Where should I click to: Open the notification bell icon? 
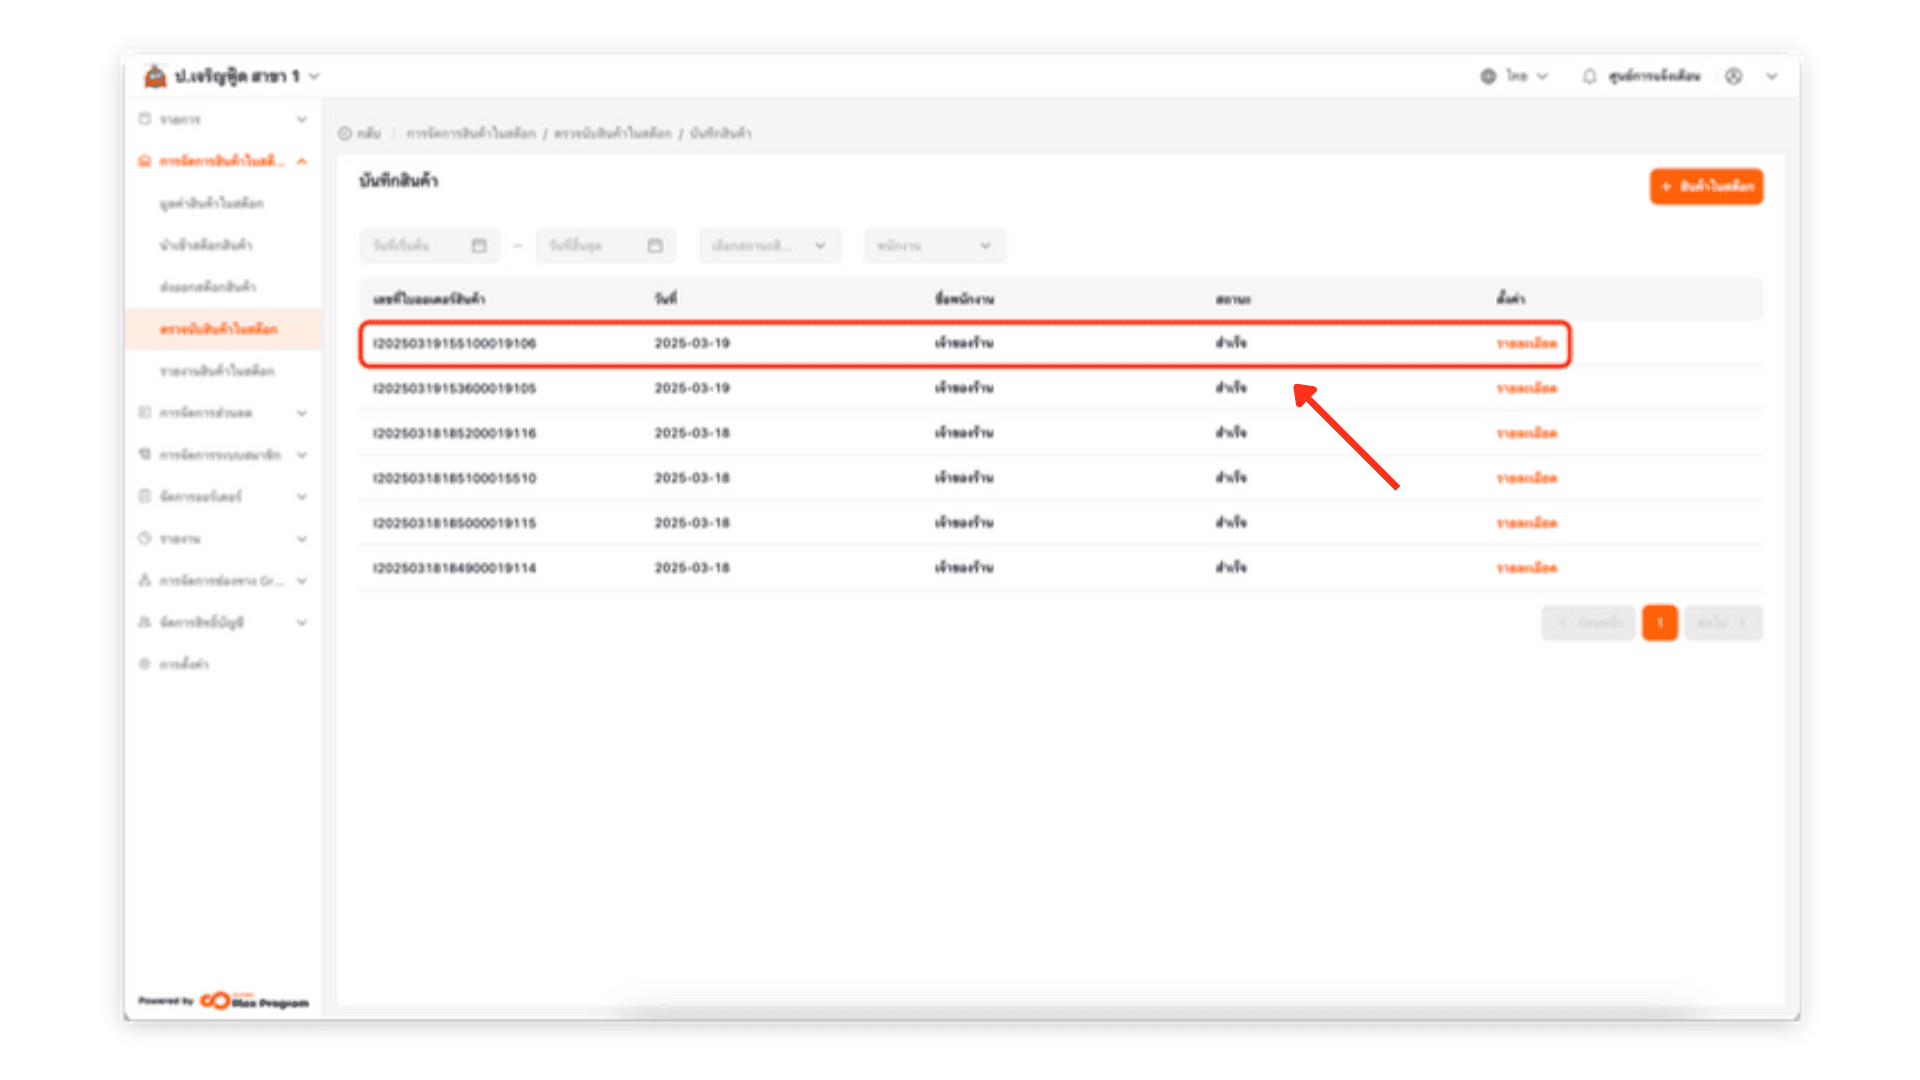[x=1589, y=76]
